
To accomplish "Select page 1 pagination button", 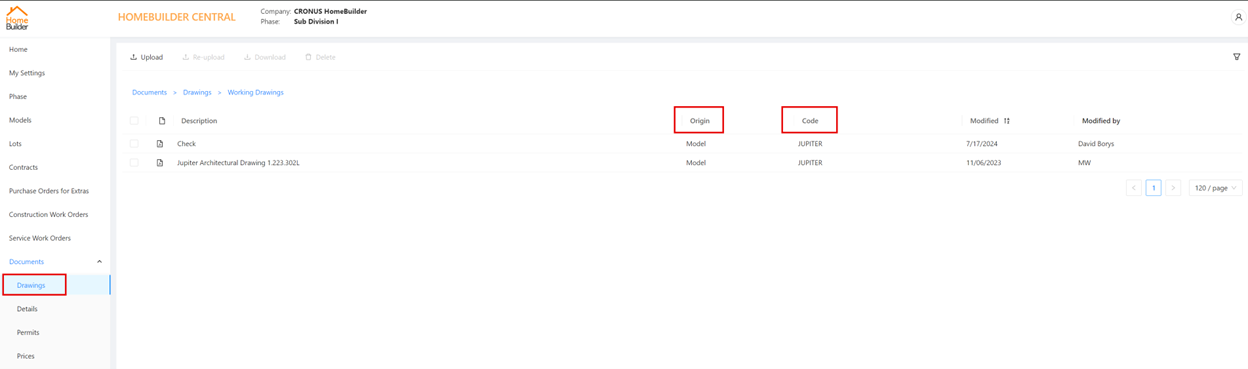I will [x=1153, y=188].
